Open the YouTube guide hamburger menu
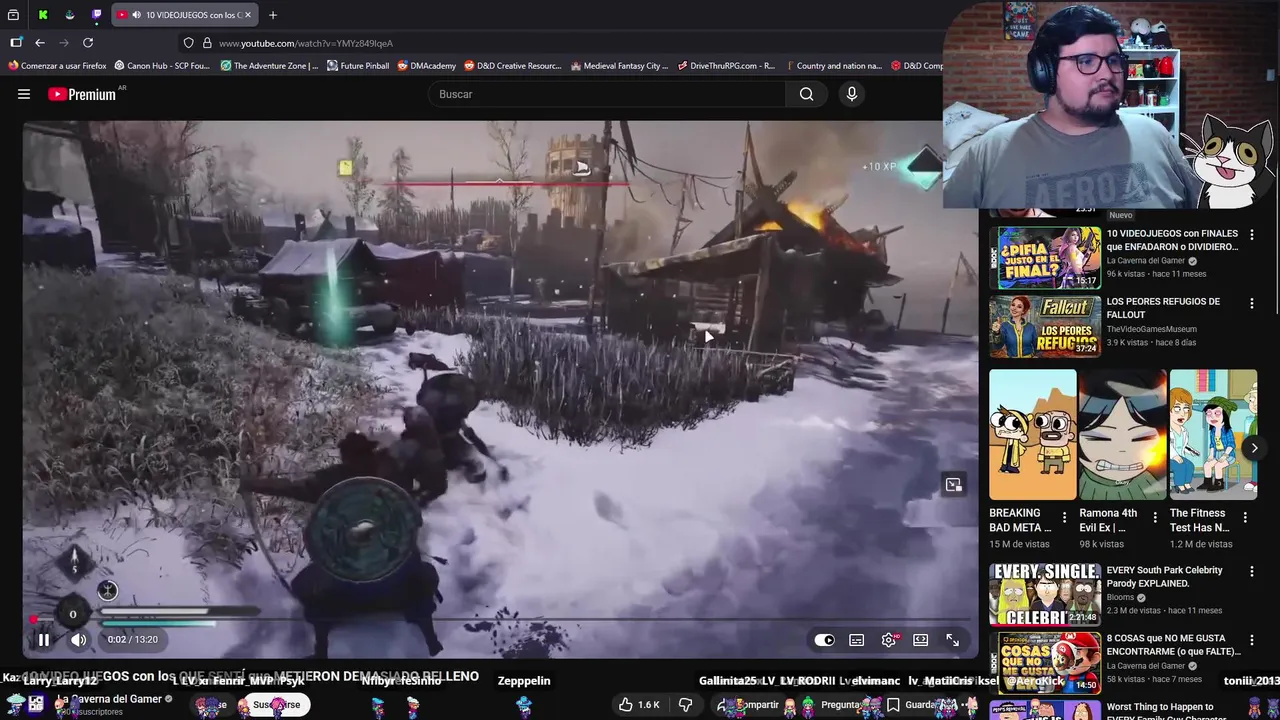The width and height of the screenshot is (1280, 720). coord(24,94)
